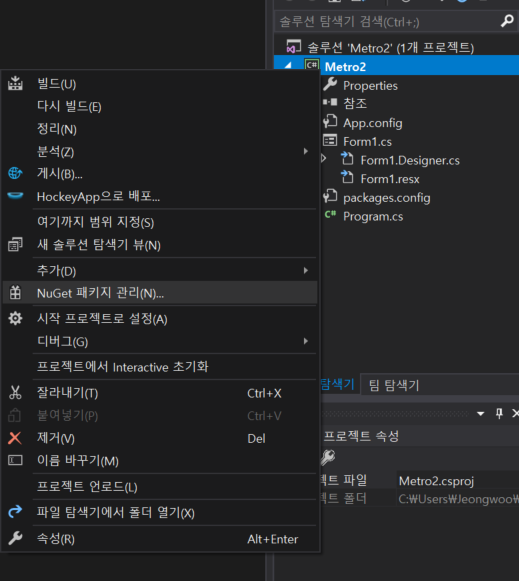Click the Solution Explorer search field
The image size is (519, 581).
[x=387, y=21]
